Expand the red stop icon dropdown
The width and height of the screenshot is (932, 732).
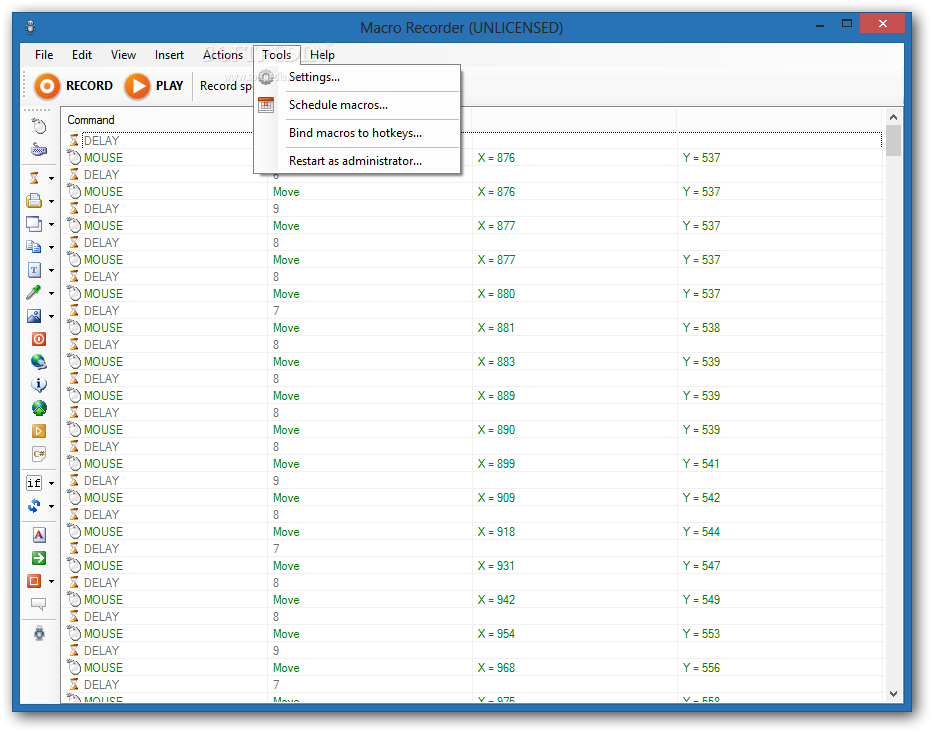[51, 582]
